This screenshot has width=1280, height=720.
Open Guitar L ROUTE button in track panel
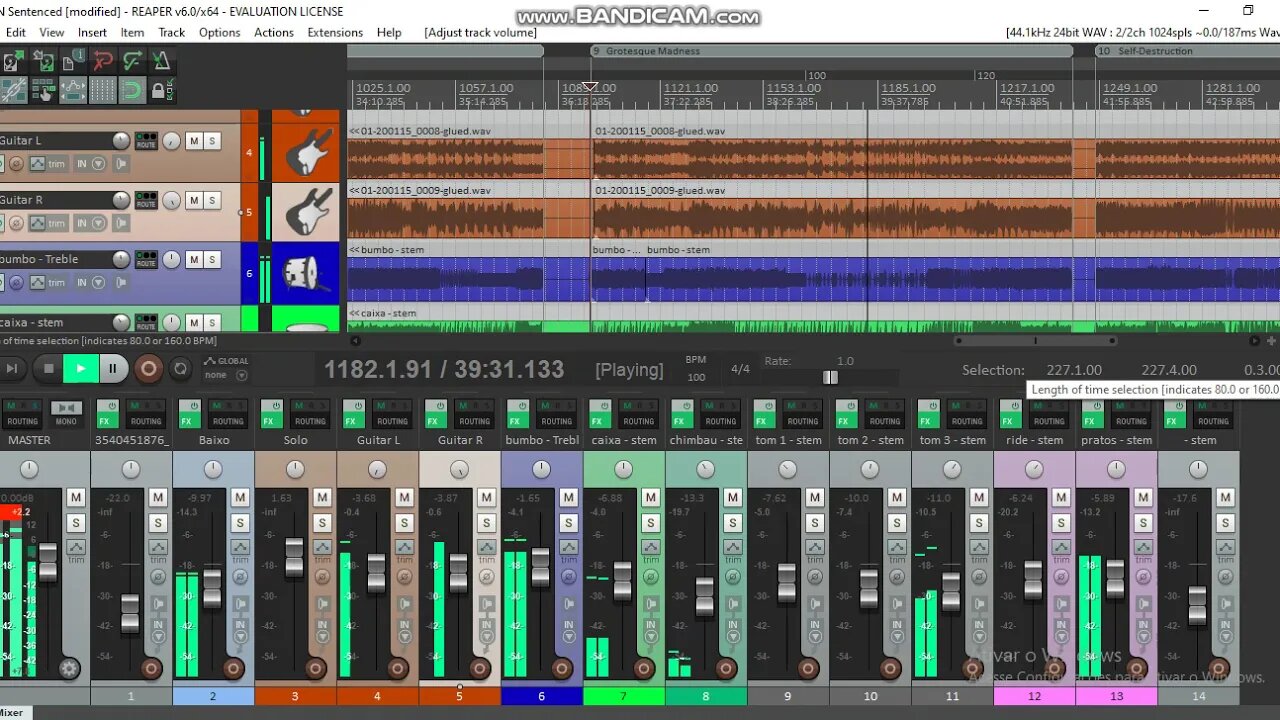pyautogui.click(x=146, y=142)
